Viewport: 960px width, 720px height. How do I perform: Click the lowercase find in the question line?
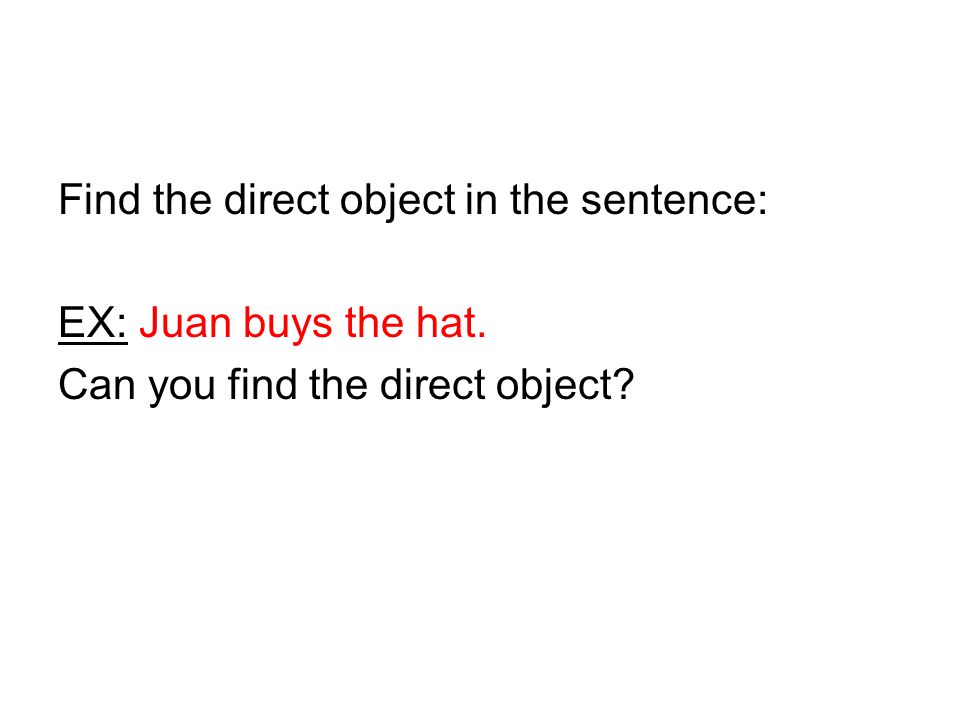[x=263, y=384]
